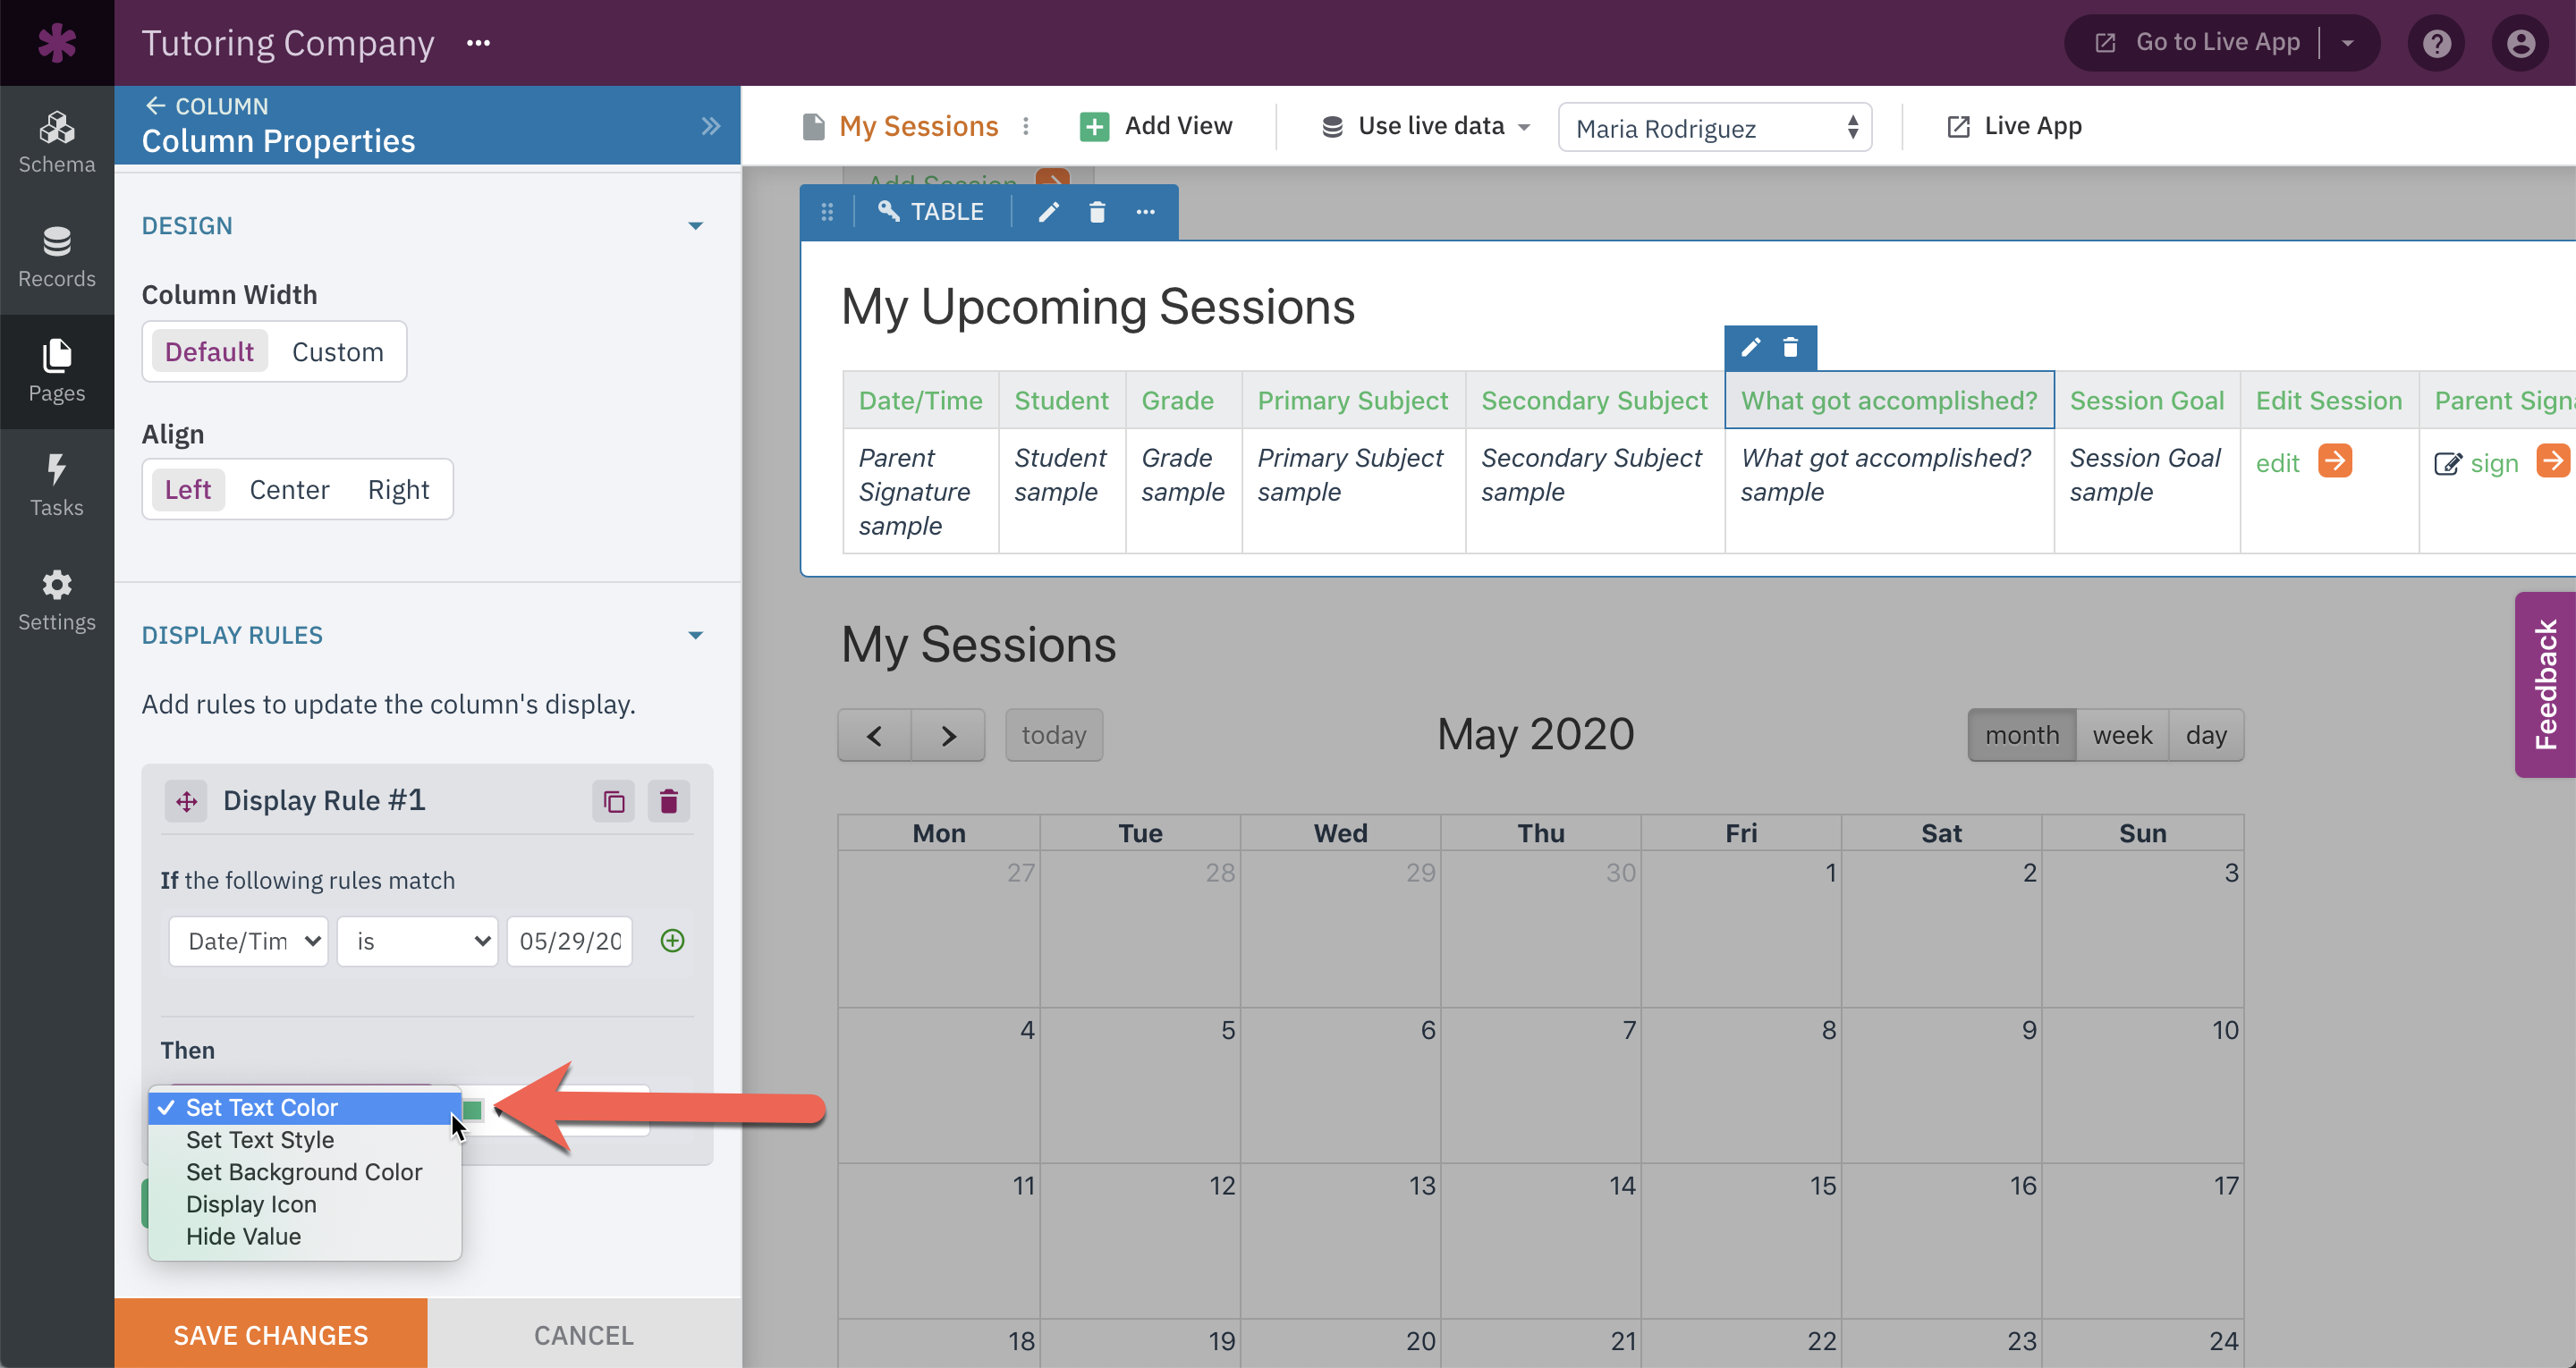This screenshot has width=2576, height=1368.
Task: Collapse the DESIGN section
Action: (695, 226)
